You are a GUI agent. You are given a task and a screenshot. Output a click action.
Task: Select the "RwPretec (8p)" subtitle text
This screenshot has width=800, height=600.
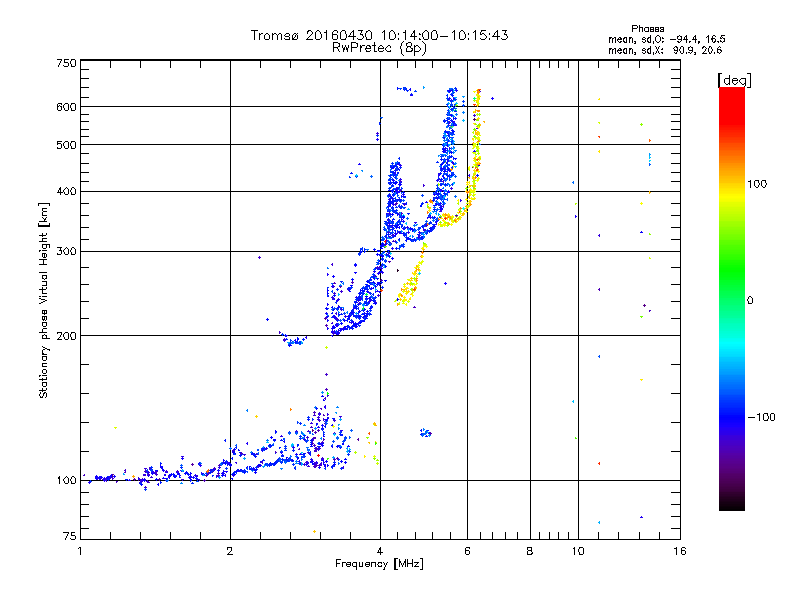379,48
